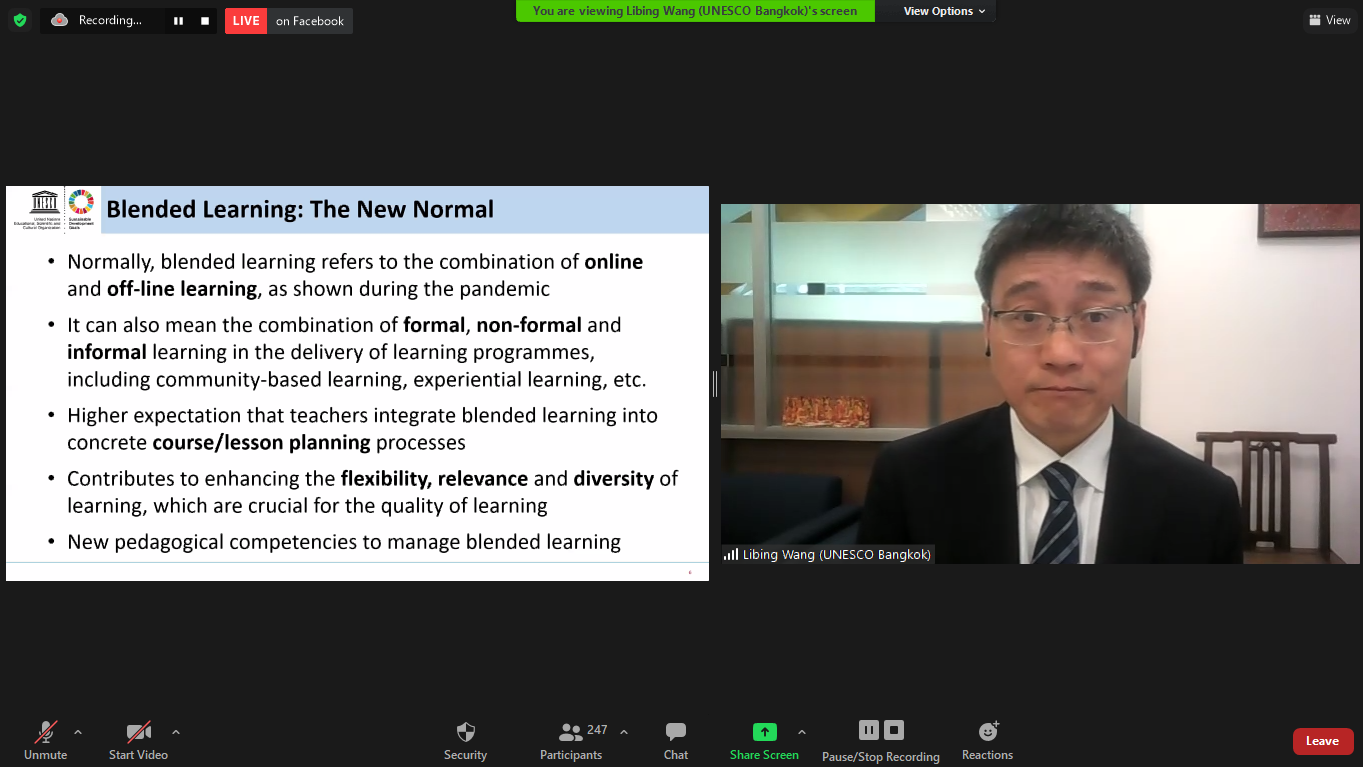Screen dimensions: 1363x767
Task: Open the Security shield menu
Action: [465, 740]
